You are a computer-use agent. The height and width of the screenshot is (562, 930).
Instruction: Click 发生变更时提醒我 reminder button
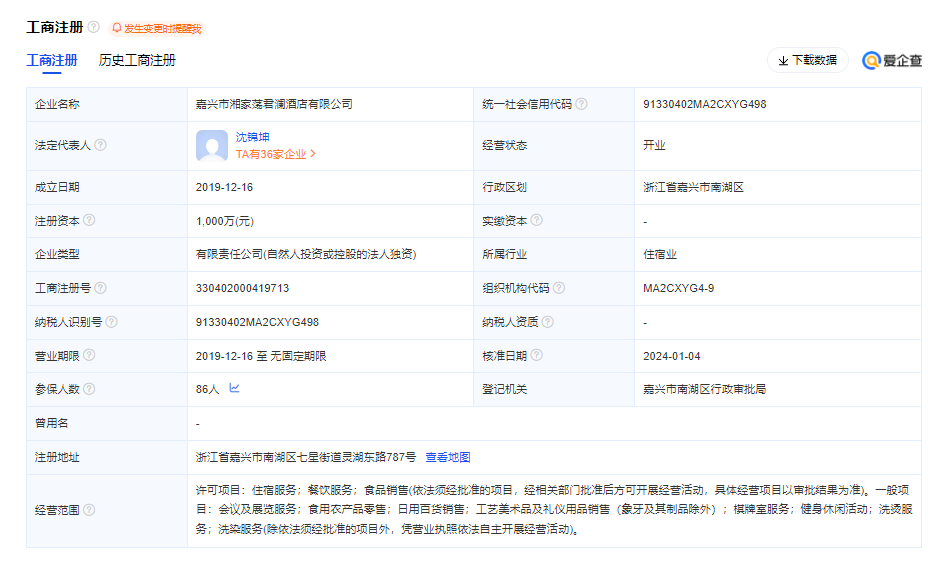pyautogui.click(x=157, y=28)
